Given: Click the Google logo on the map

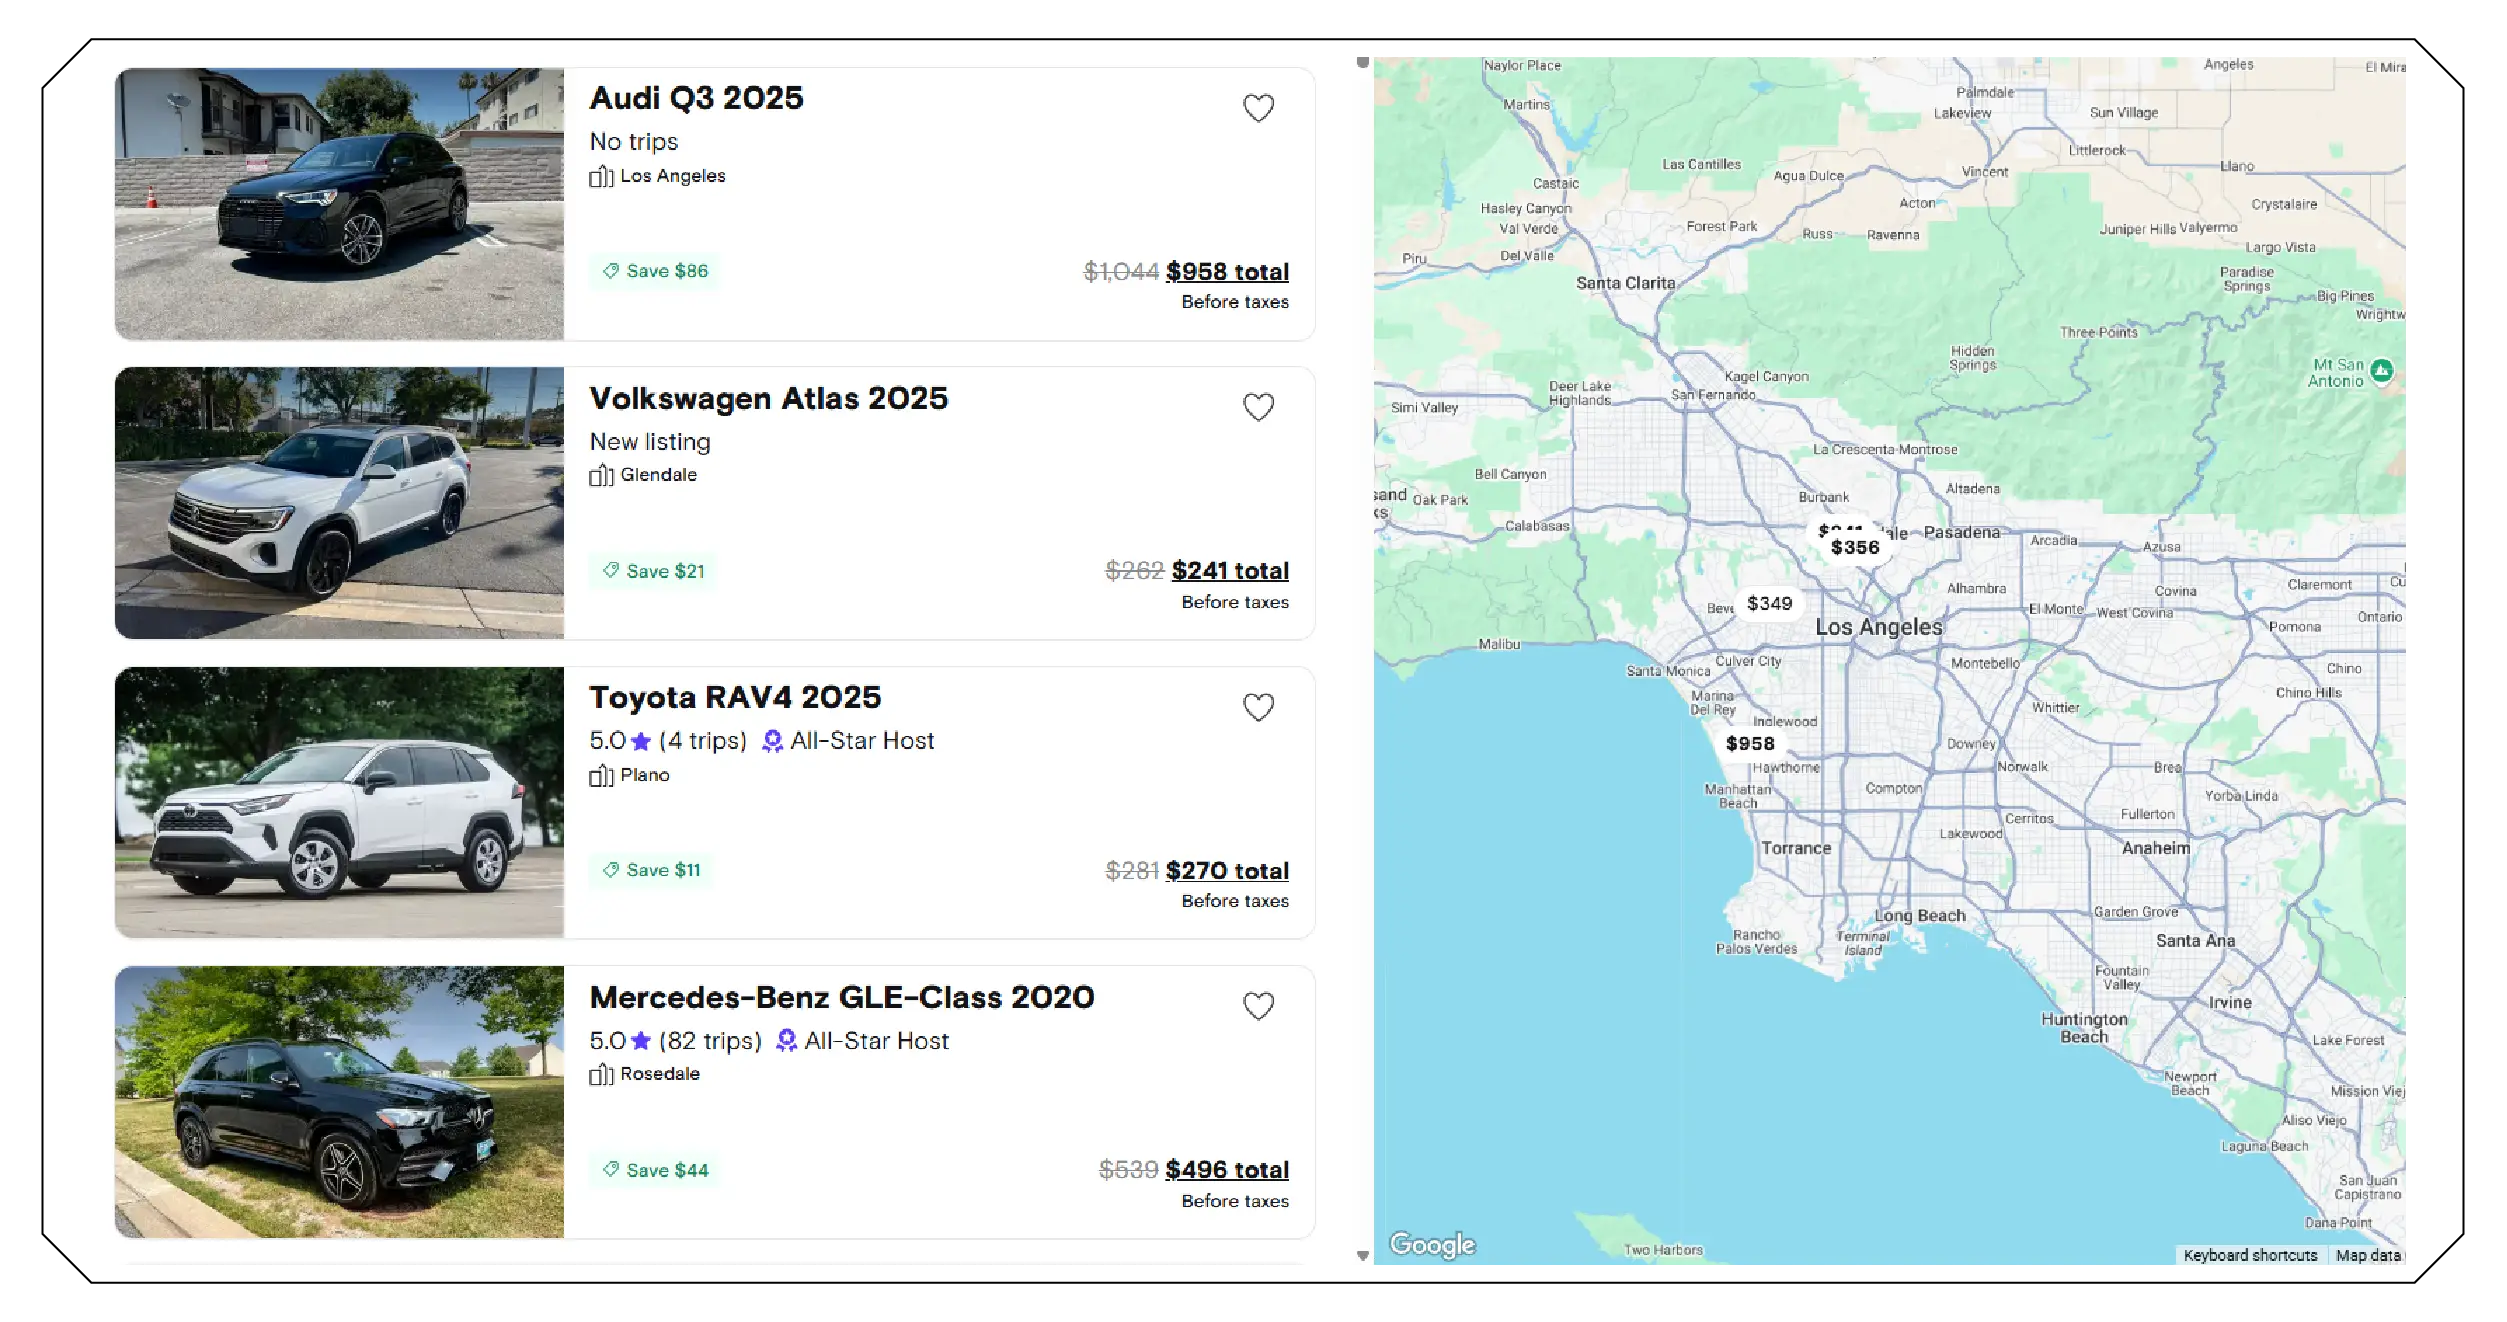Looking at the screenshot, I should (1432, 1245).
